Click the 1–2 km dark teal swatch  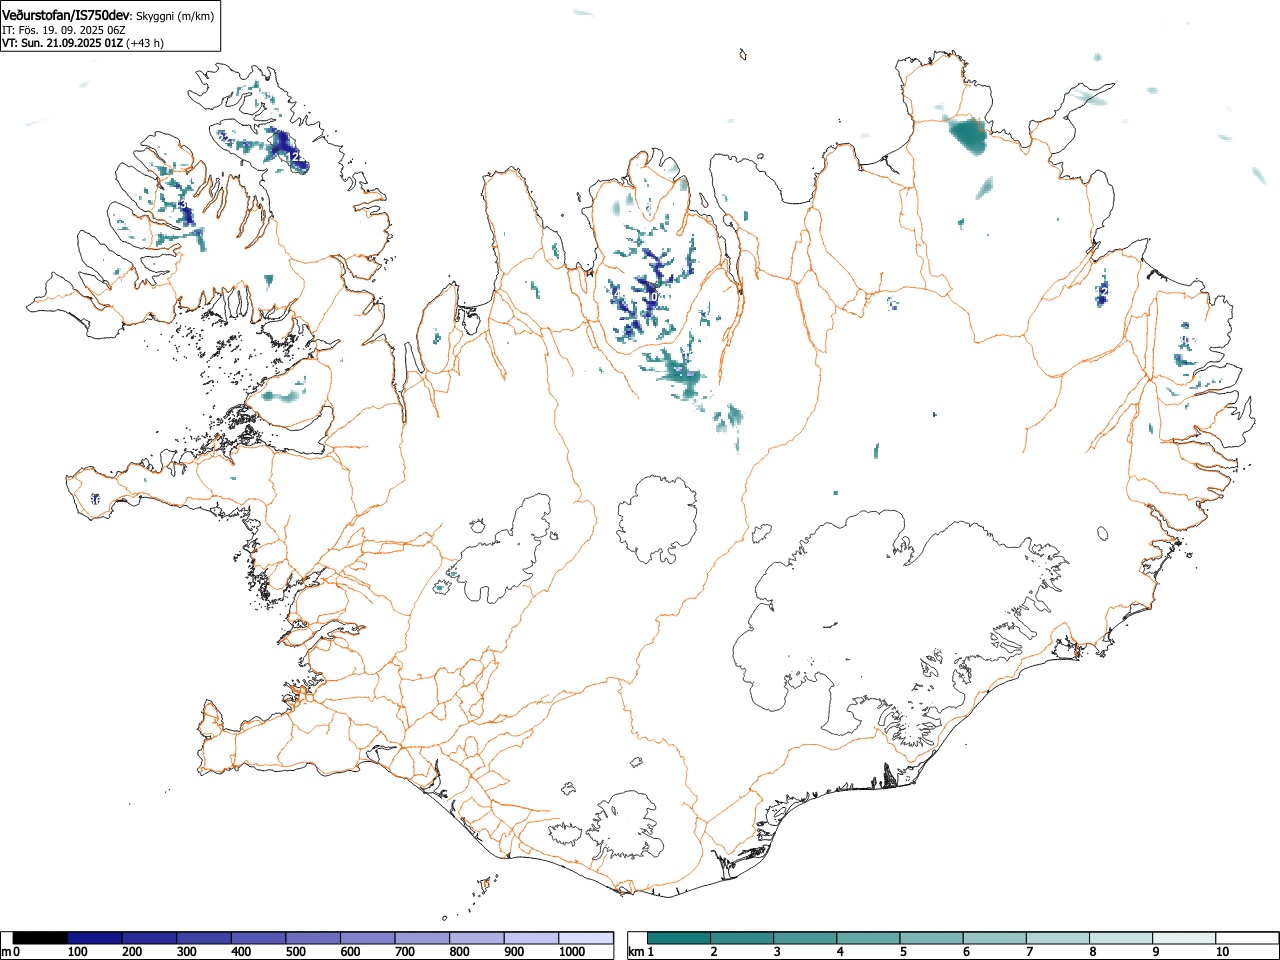tap(679, 938)
